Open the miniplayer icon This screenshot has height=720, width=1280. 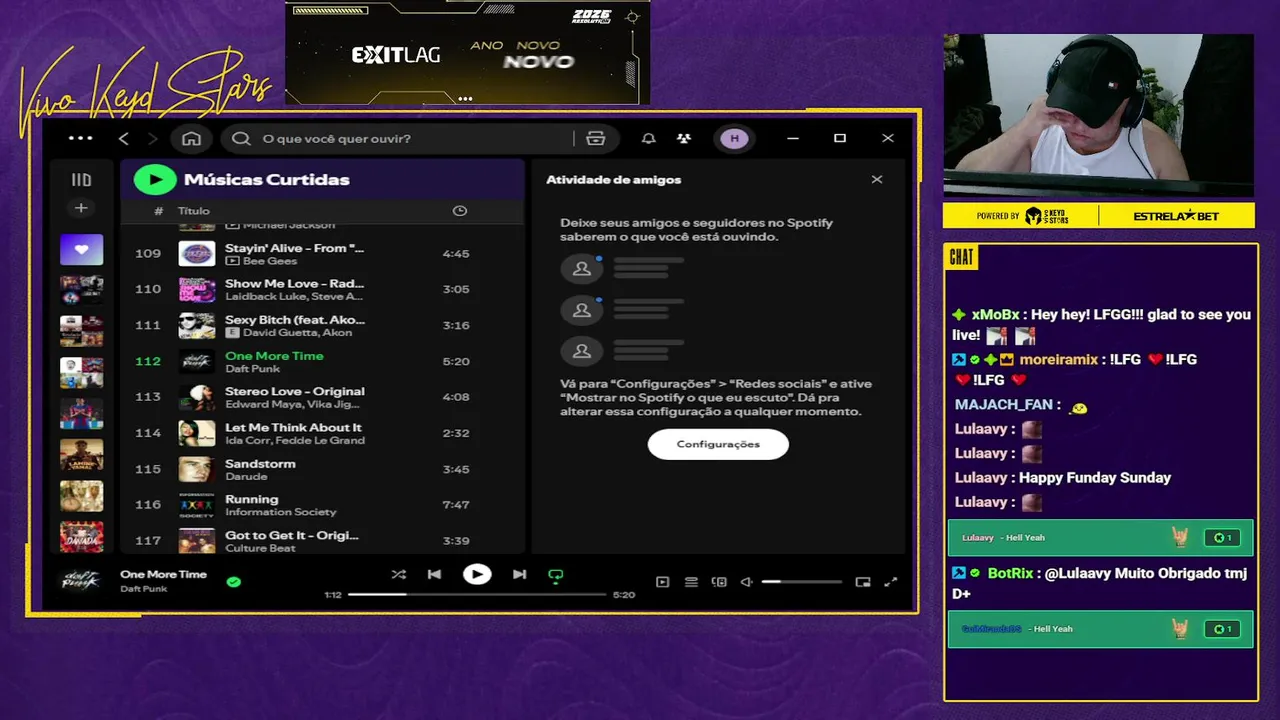click(x=863, y=582)
